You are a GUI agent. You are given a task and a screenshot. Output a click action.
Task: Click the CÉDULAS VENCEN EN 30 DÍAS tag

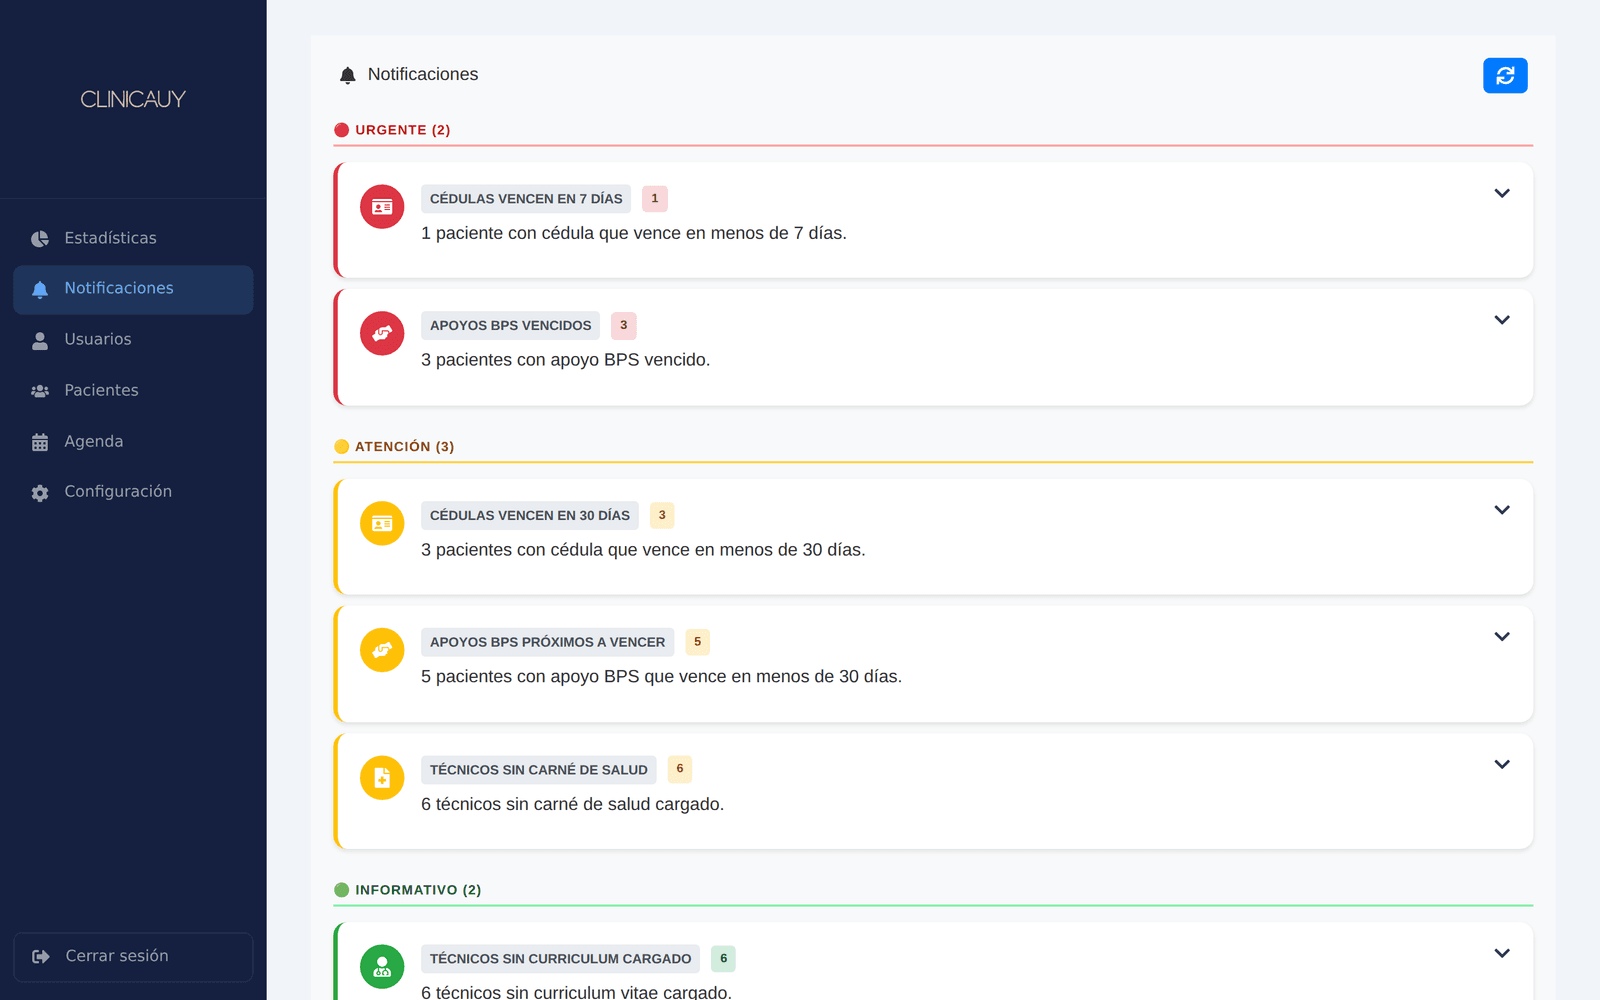(x=530, y=516)
